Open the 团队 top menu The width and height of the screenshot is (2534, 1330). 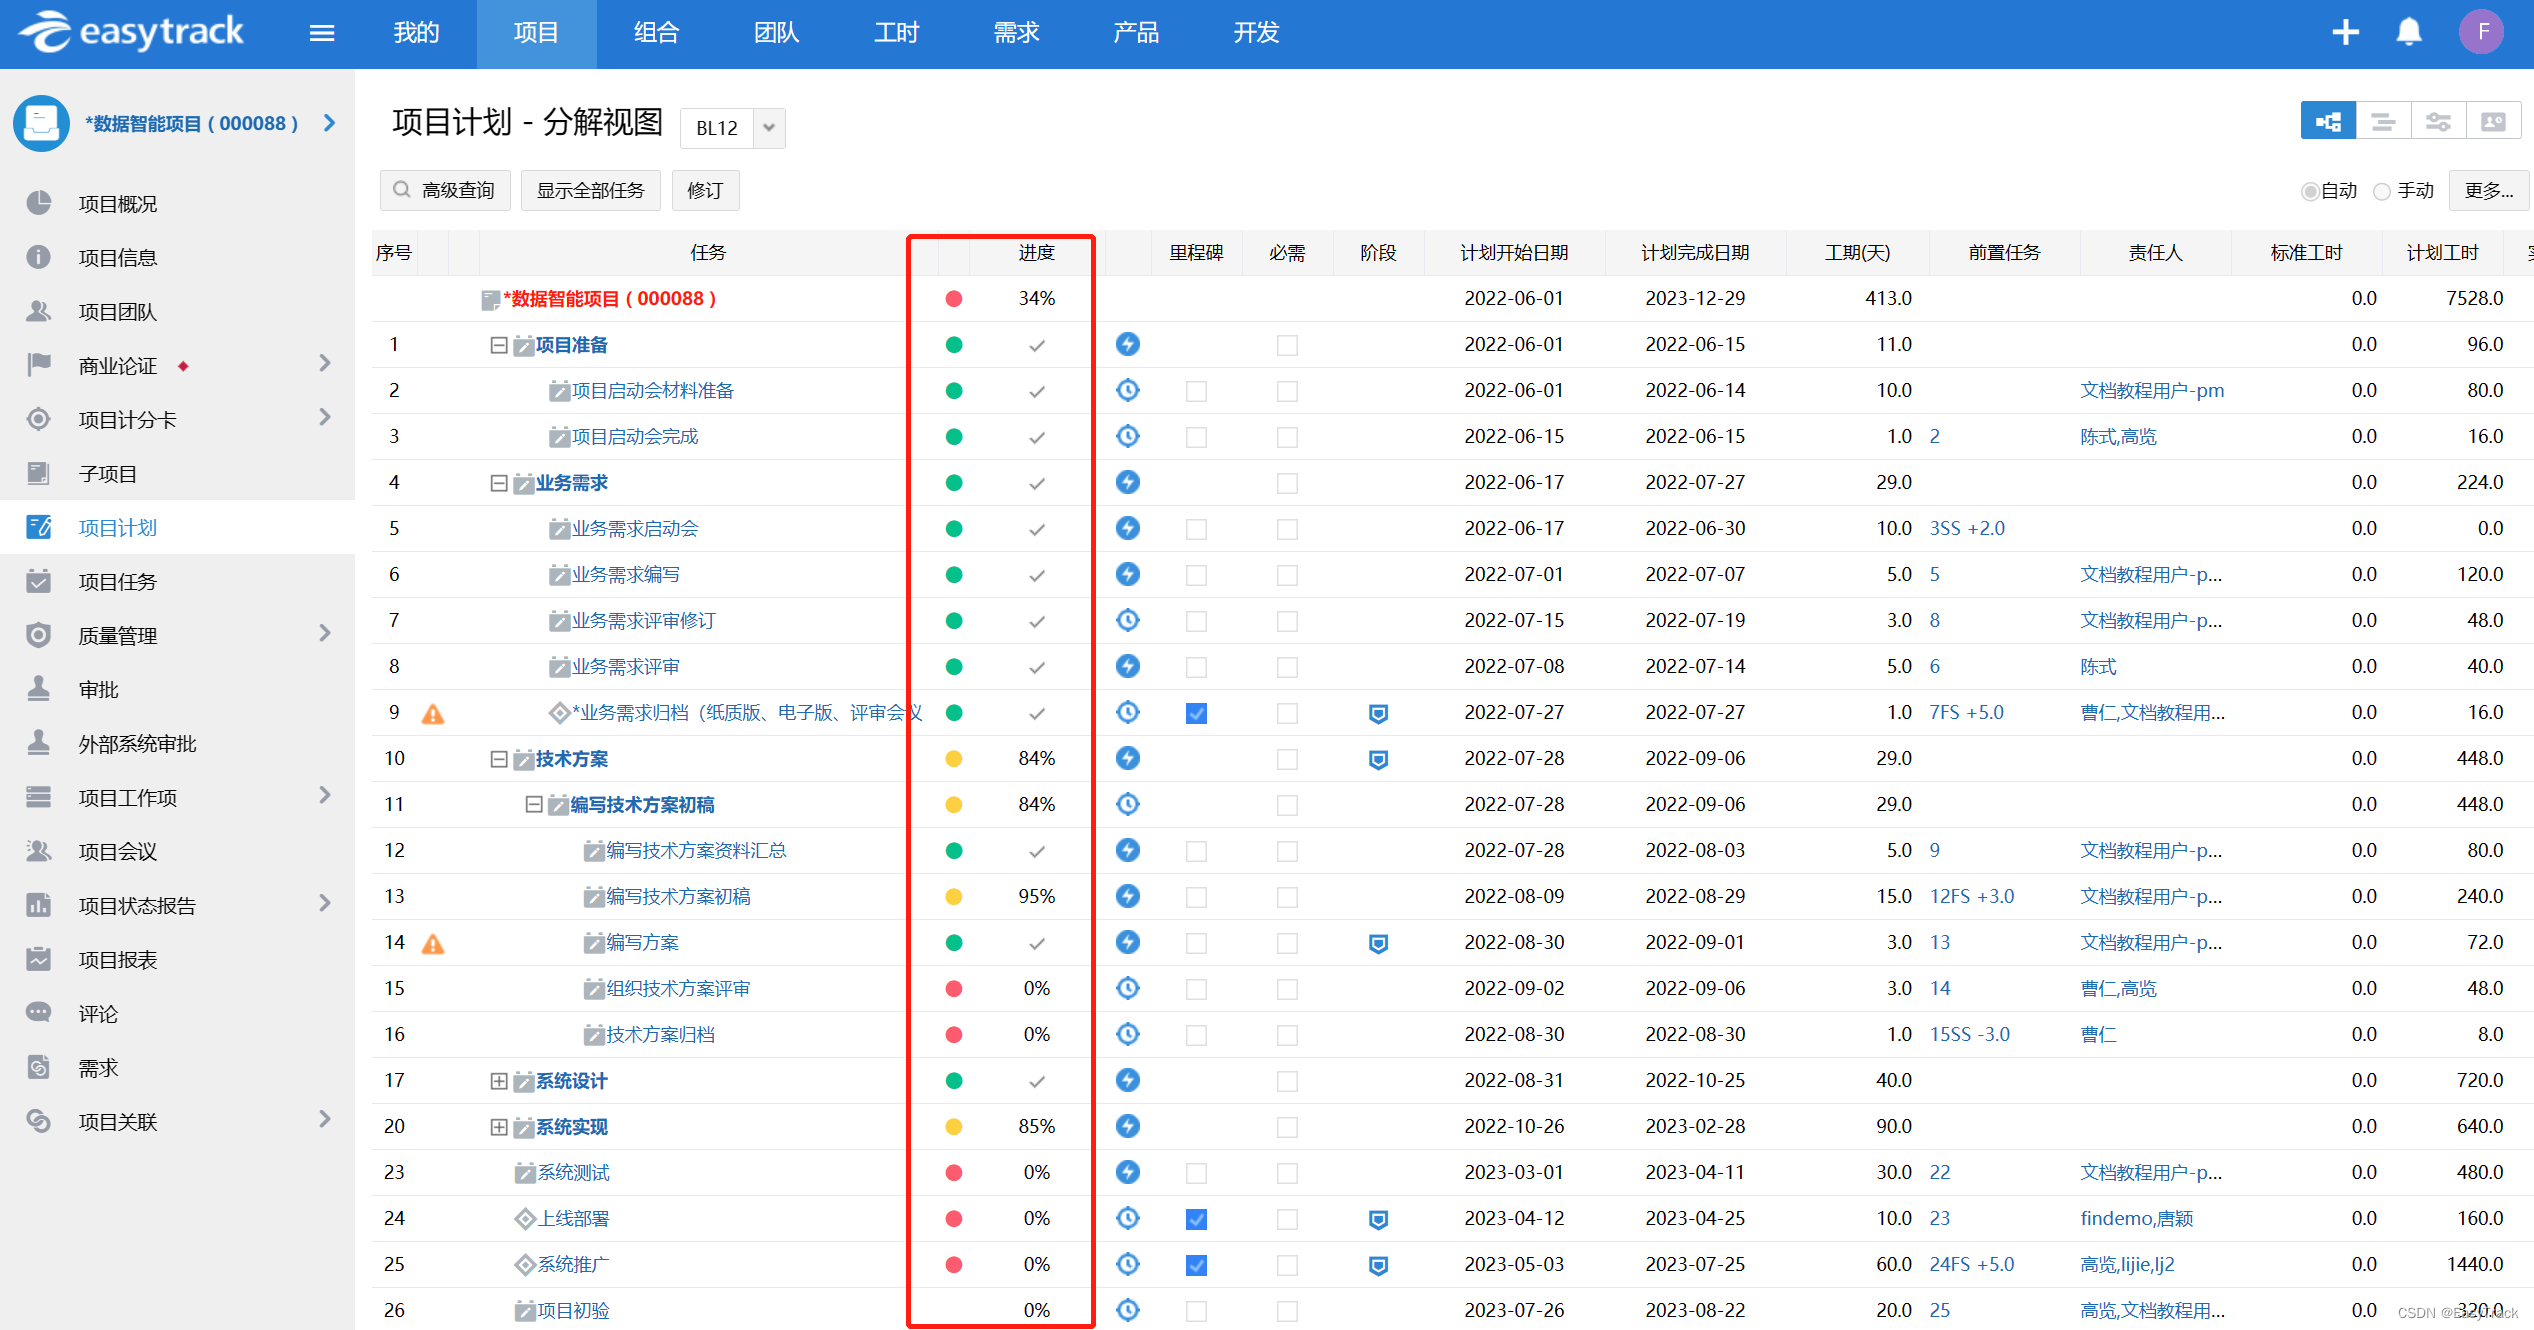click(776, 33)
